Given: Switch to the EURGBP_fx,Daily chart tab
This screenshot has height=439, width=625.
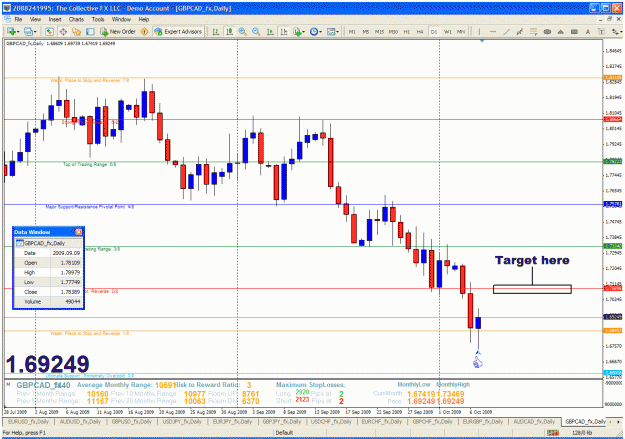Looking at the screenshot, I should tap(483, 421).
